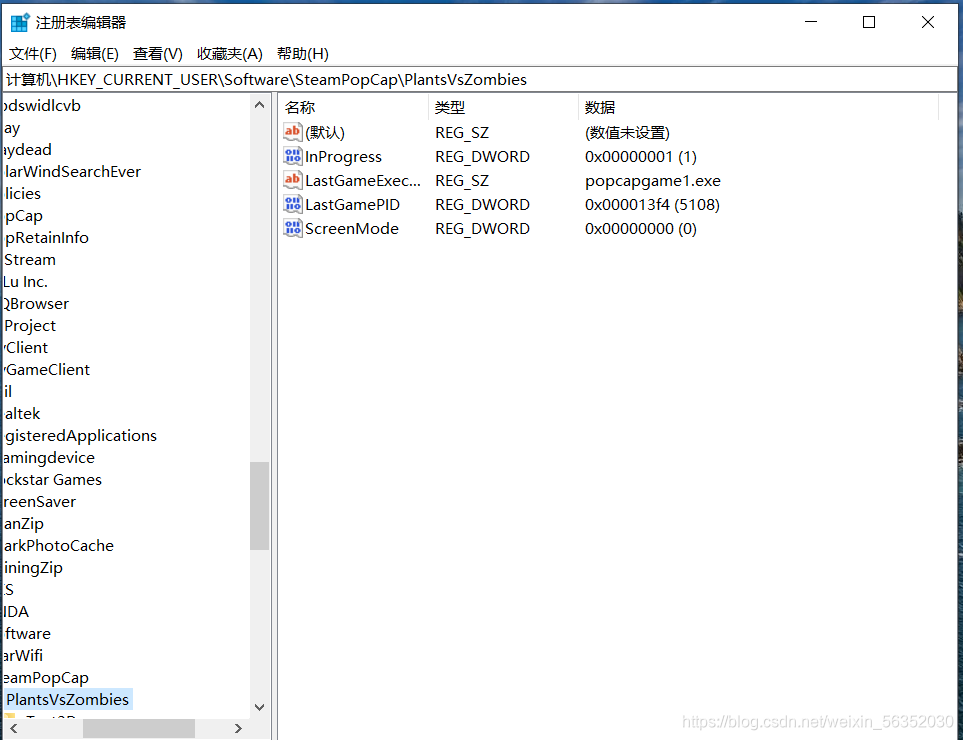This screenshot has height=740, width=963.
Task: Select the (默认) value entry
Action: [325, 133]
